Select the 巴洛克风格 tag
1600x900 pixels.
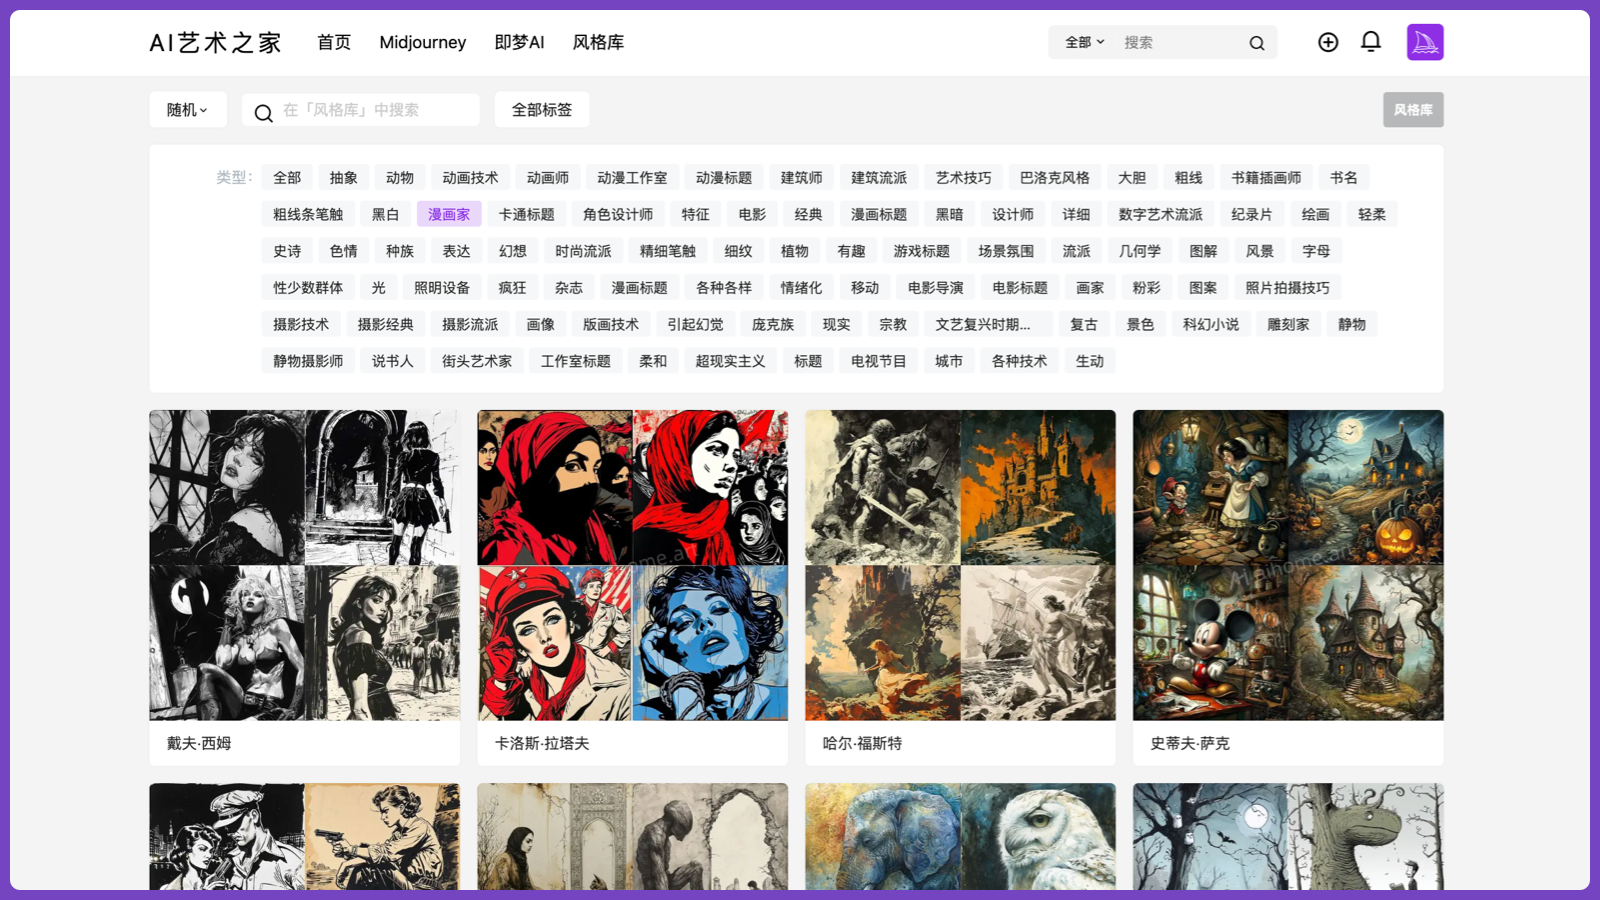tap(1055, 178)
